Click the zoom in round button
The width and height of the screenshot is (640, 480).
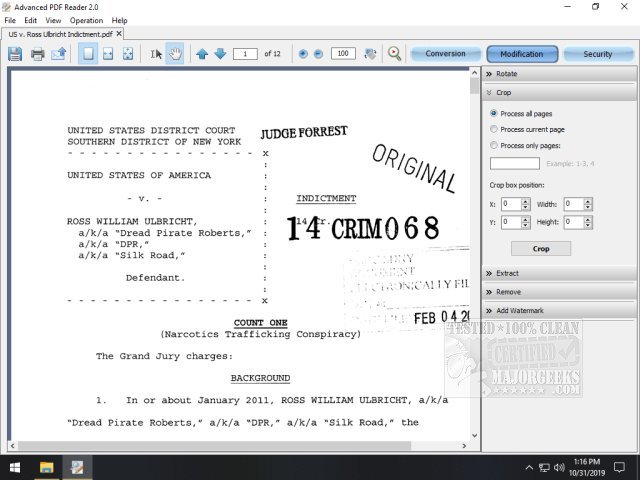(303, 54)
